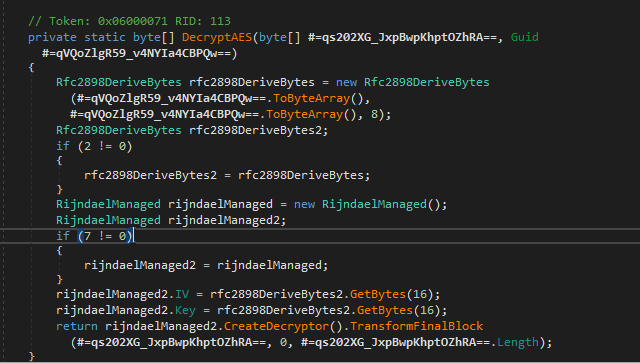Click the 'rijndaelManaged2;' variable declaration
This screenshot has width=640, height=363.
point(227,220)
